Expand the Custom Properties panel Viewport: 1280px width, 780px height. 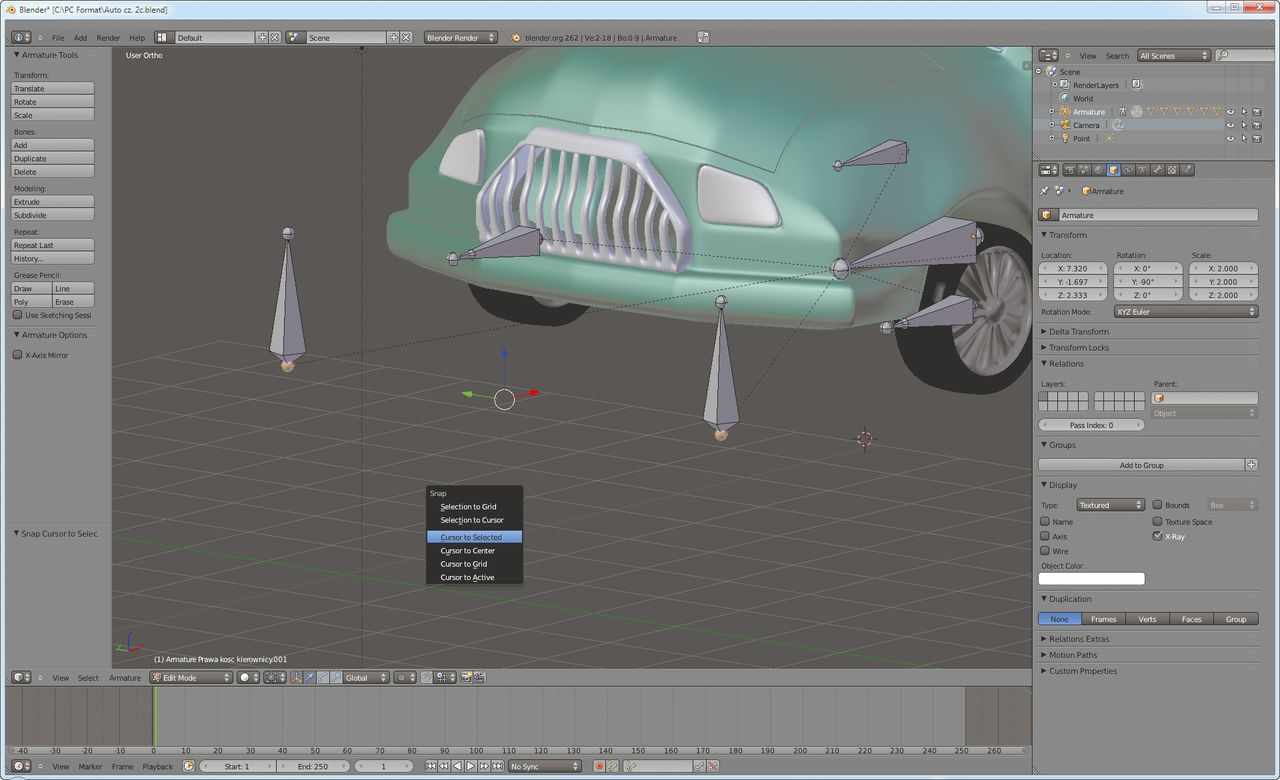(x=1082, y=671)
